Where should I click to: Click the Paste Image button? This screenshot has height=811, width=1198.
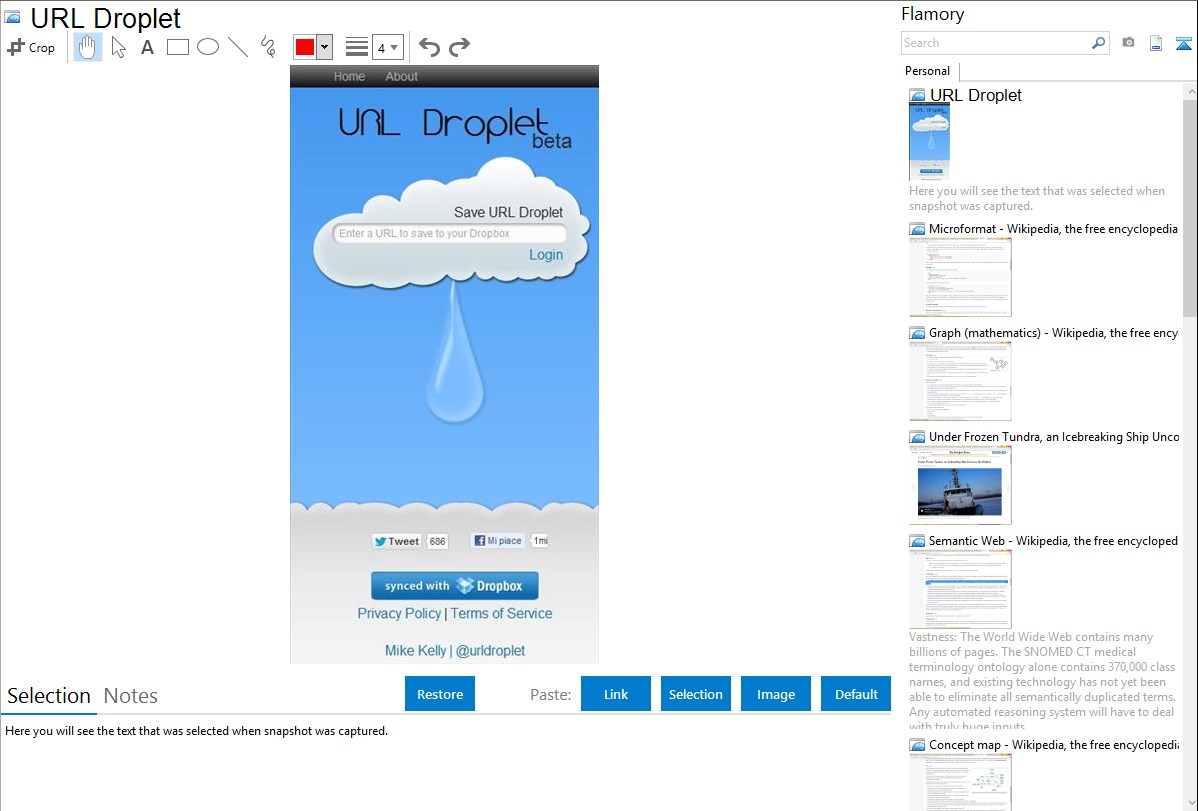(x=775, y=694)
